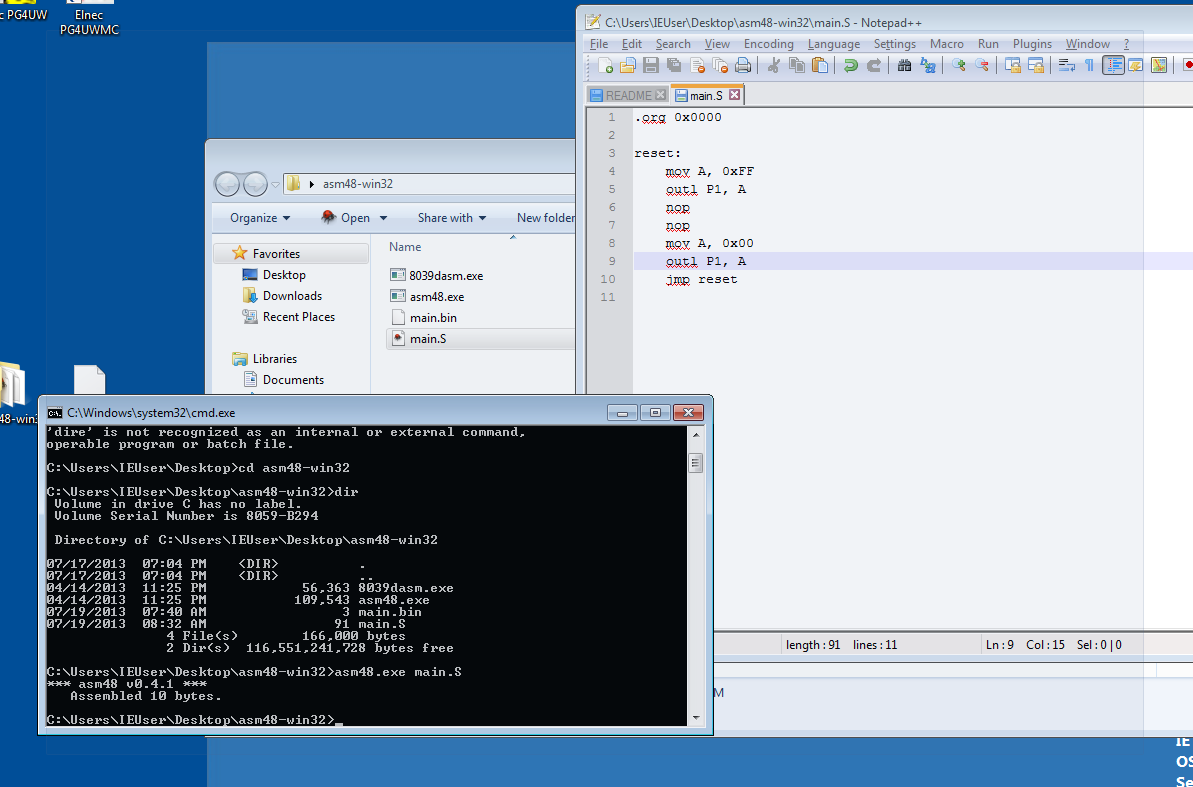
Task: Toggle synchronized vertical scrolling
Action: tap(1013, 66)
